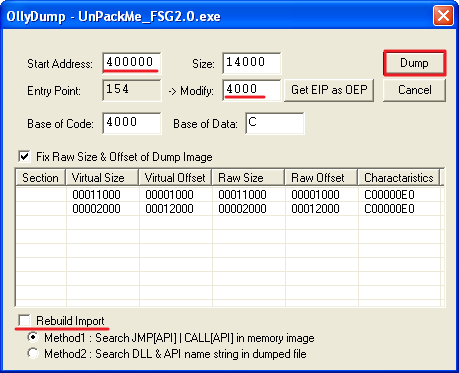Select Method2 search DLL & API radio
This screenshot has width=459, height=373.
click(33, 353)
